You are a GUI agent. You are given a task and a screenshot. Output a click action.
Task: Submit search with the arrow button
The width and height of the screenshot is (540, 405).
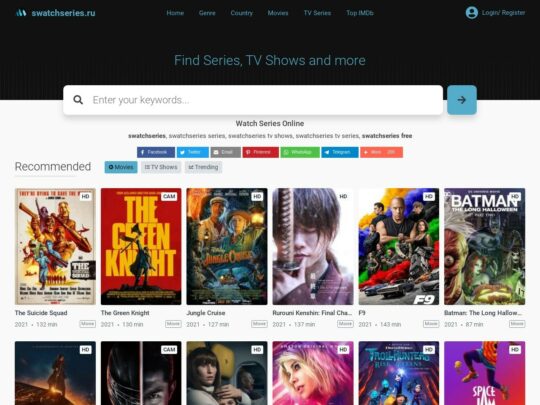click(462, 100)
